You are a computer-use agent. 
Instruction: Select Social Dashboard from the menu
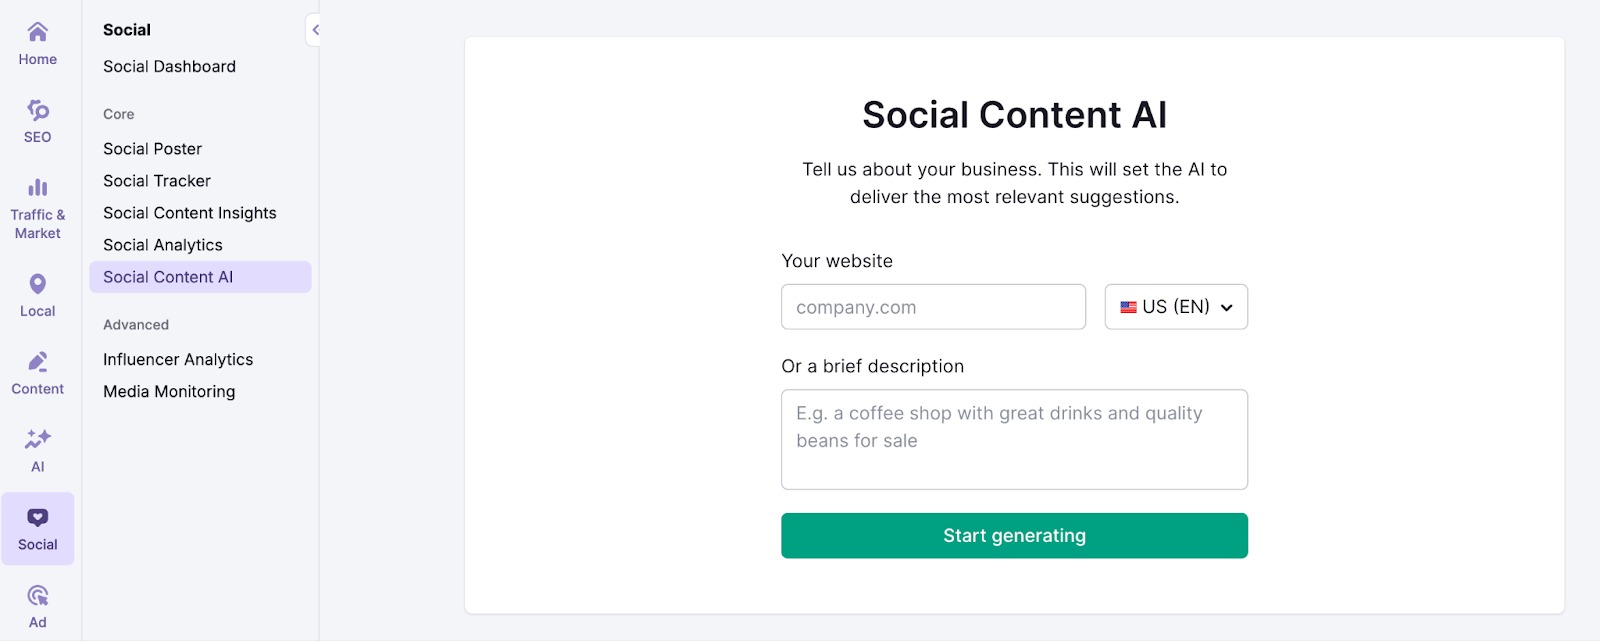pos(168,66)
